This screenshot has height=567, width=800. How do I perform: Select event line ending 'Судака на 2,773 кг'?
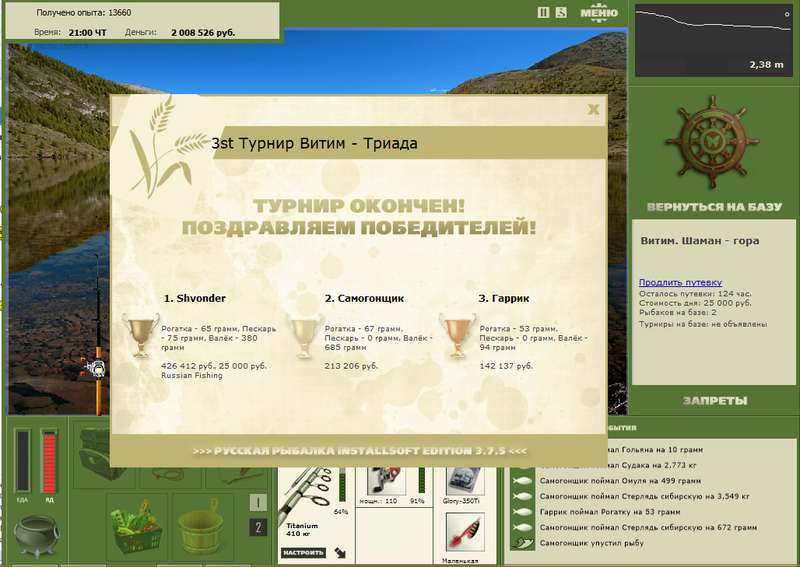[x=653, y=465]
